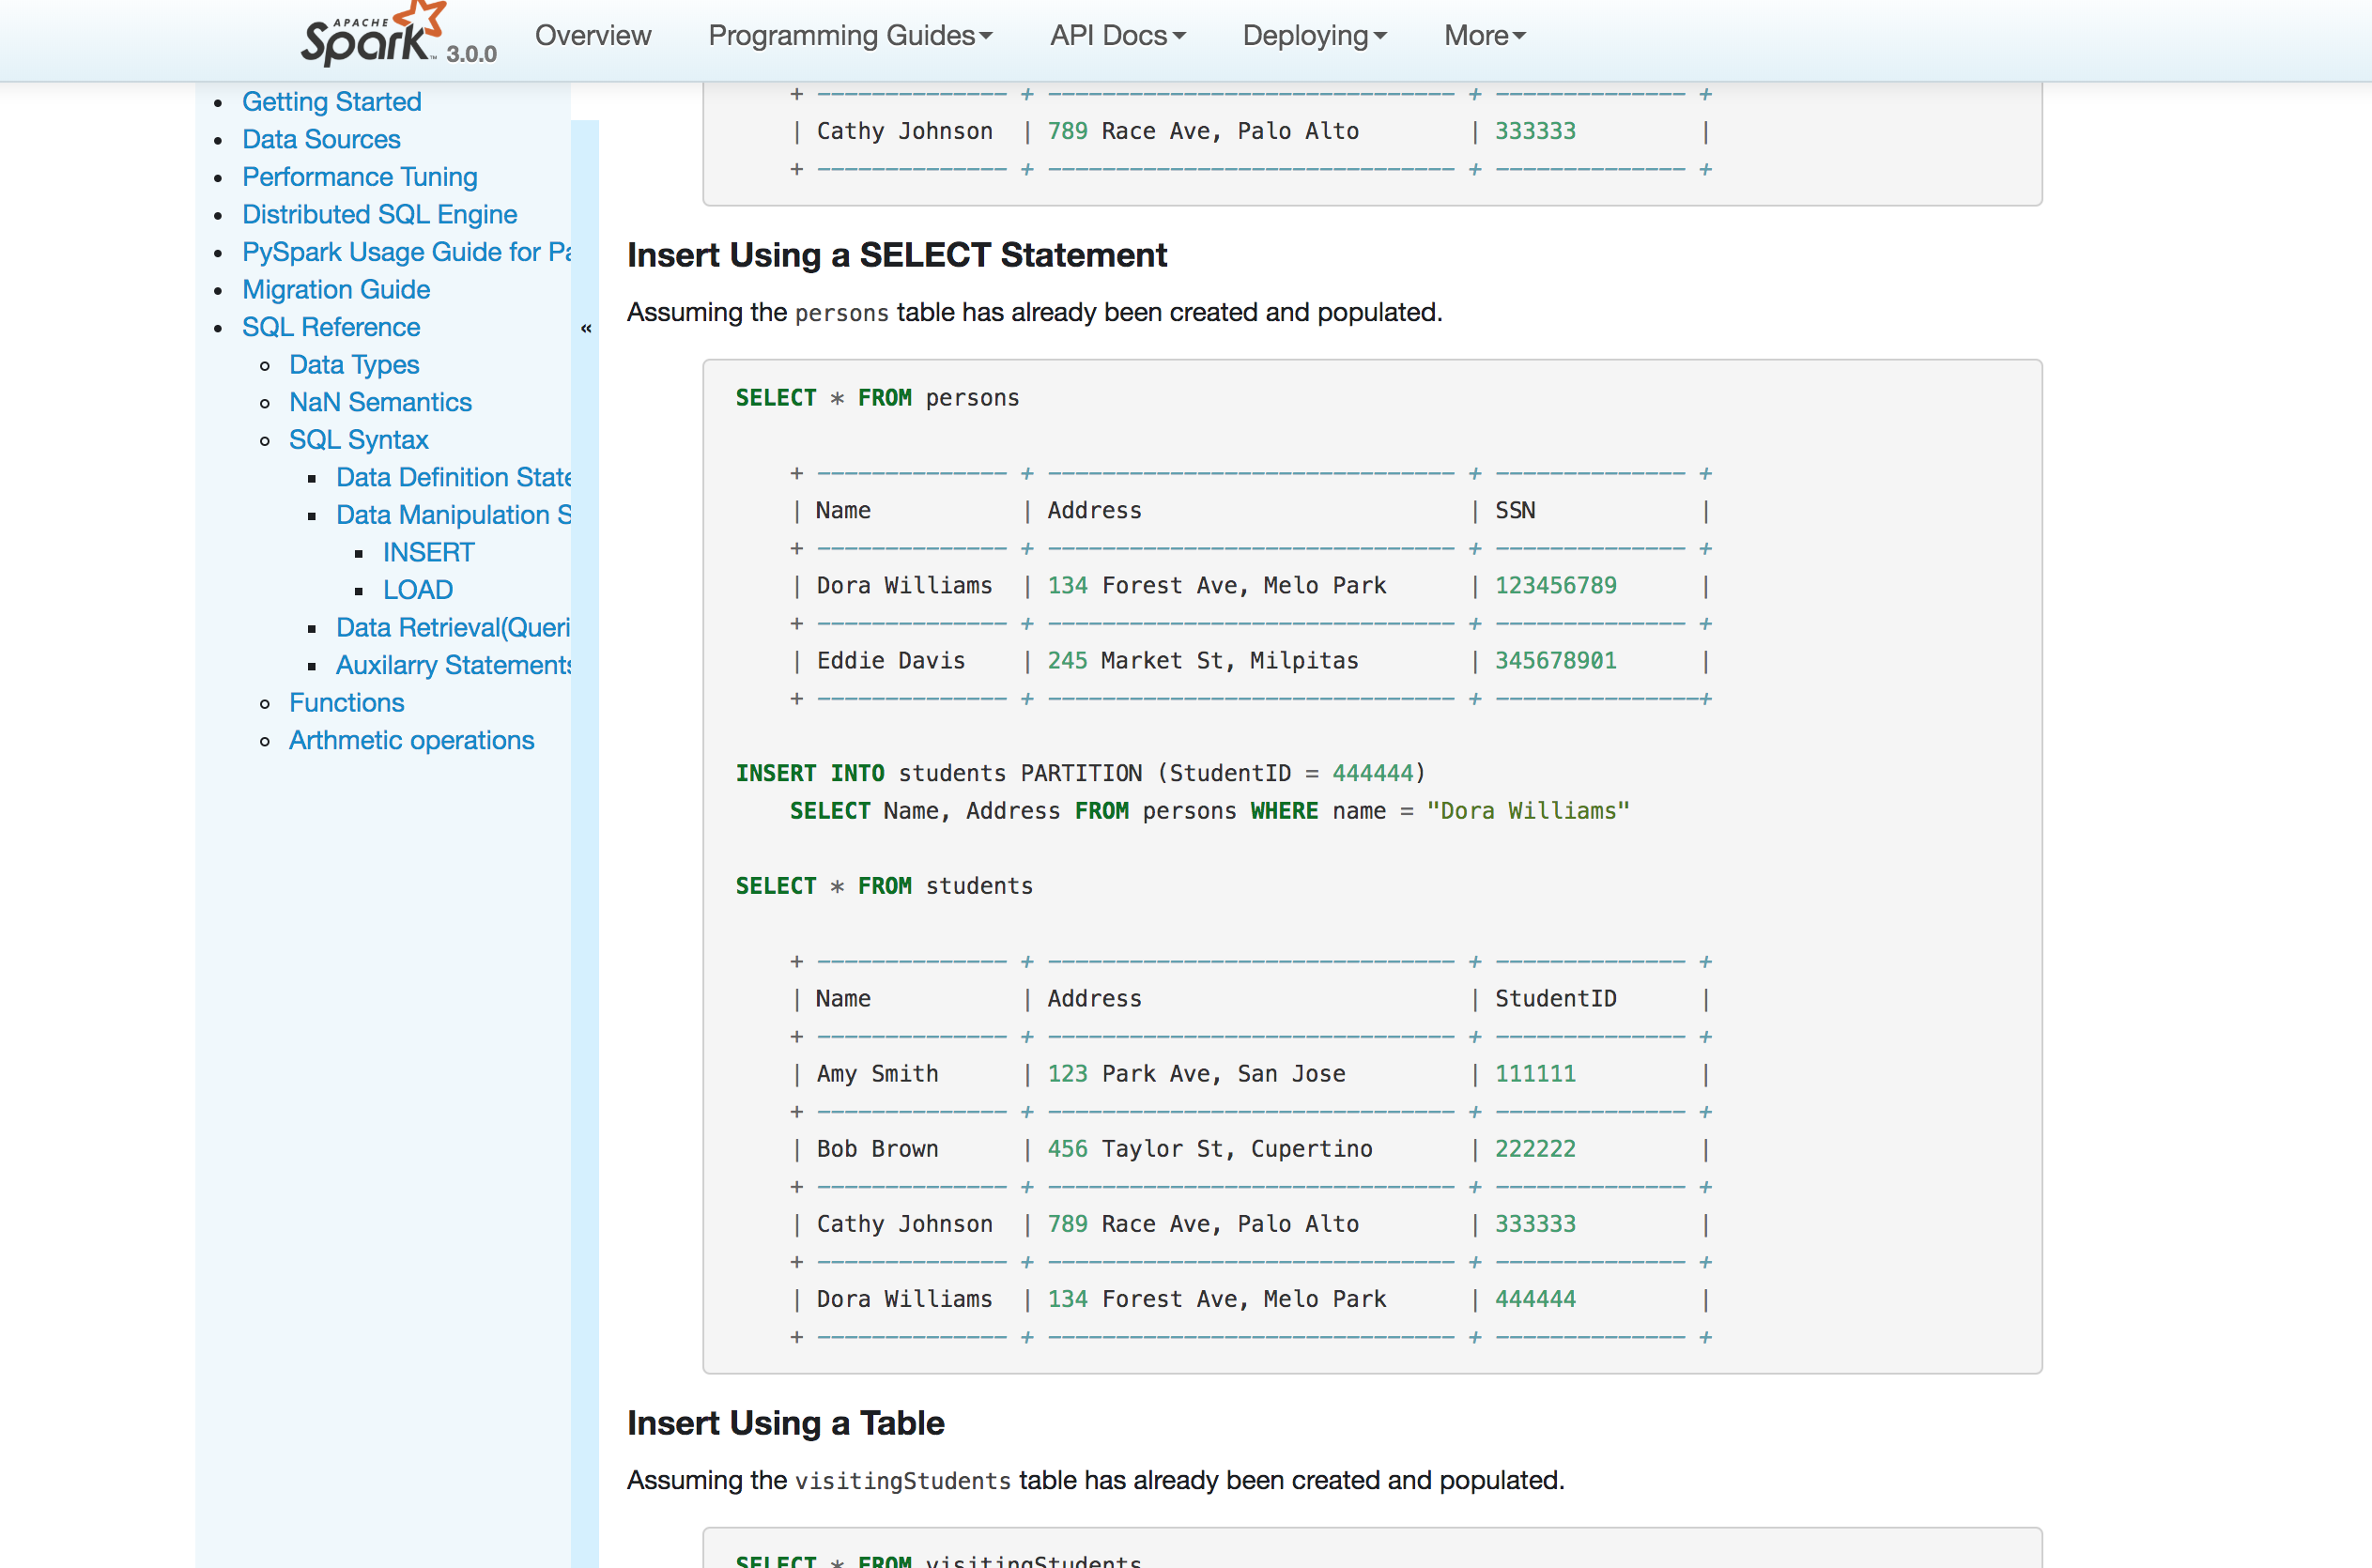Open Performance Tuning guide
This screenshot has height=1568, width=2372.
pos(359,177)
